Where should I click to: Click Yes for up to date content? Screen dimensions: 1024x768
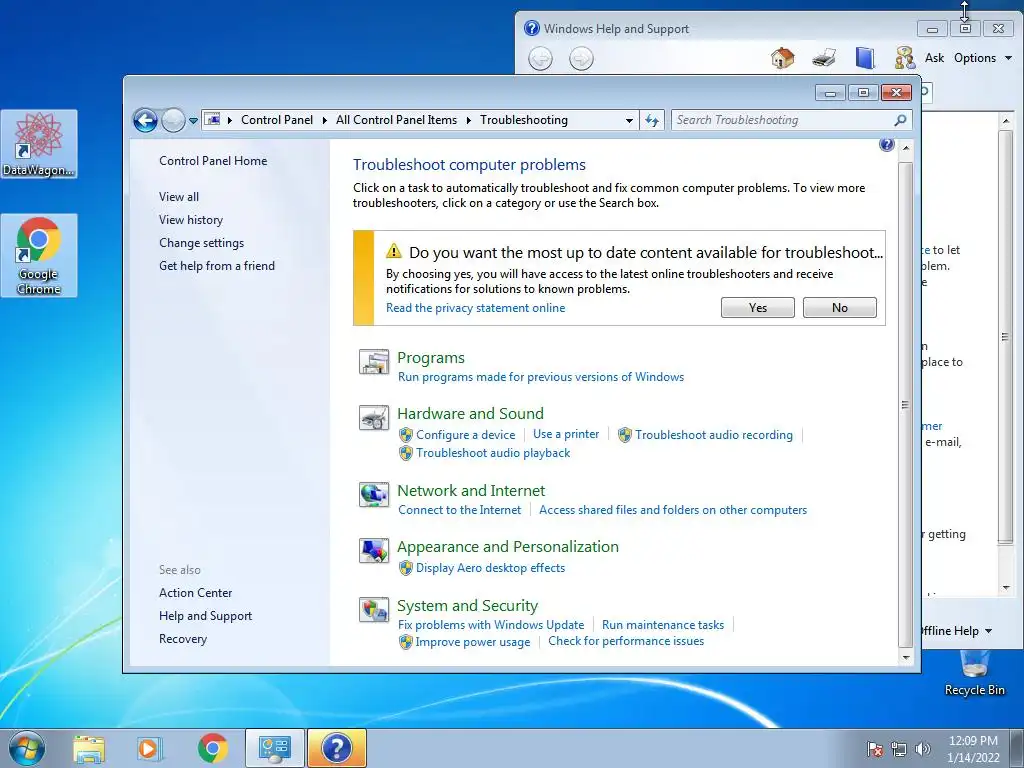758,308
